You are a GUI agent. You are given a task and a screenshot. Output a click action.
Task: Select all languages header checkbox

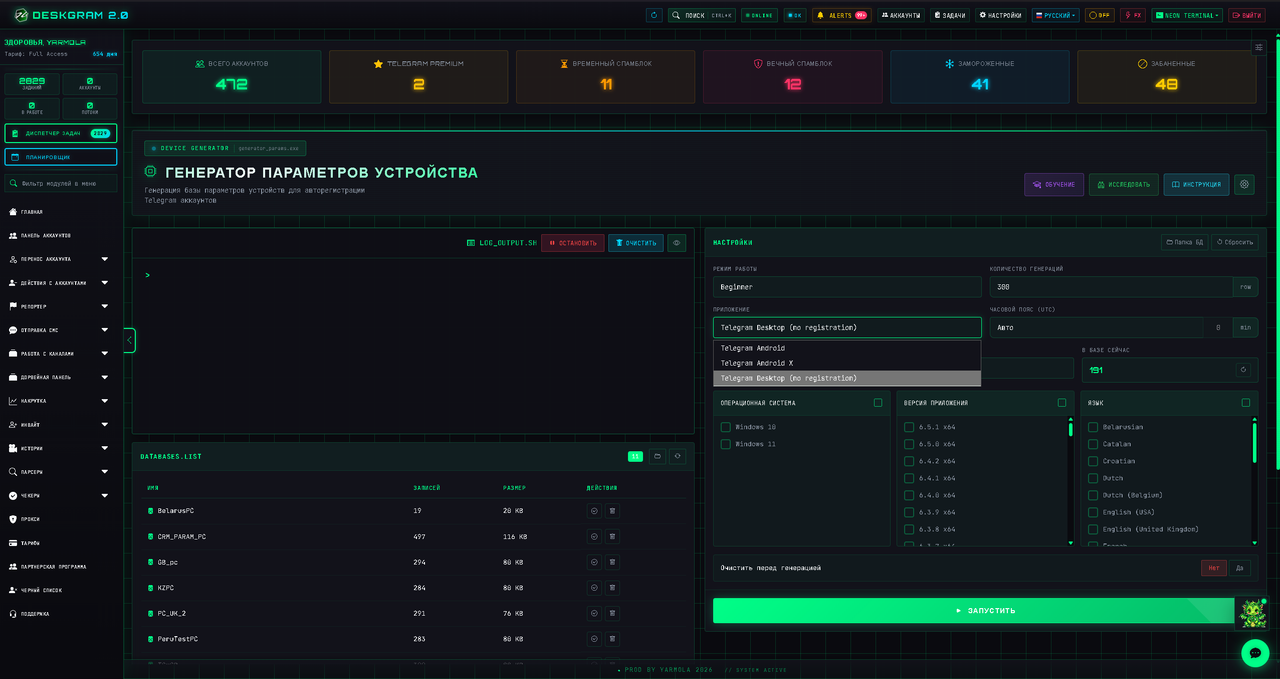pyautogui.click(x=1246, y=403)
